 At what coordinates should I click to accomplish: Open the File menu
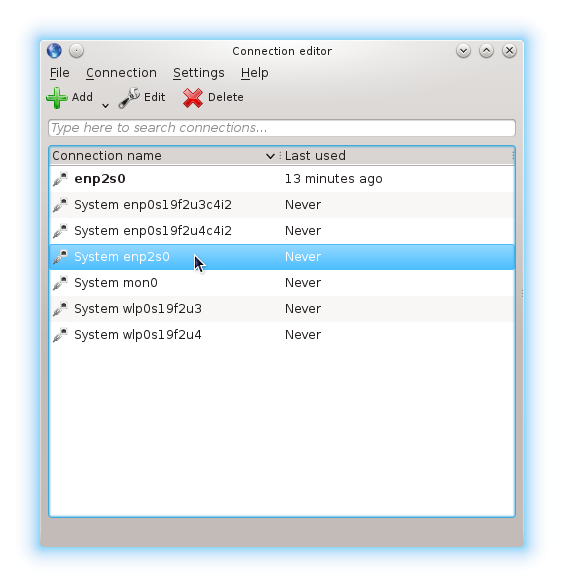(60, 73)
